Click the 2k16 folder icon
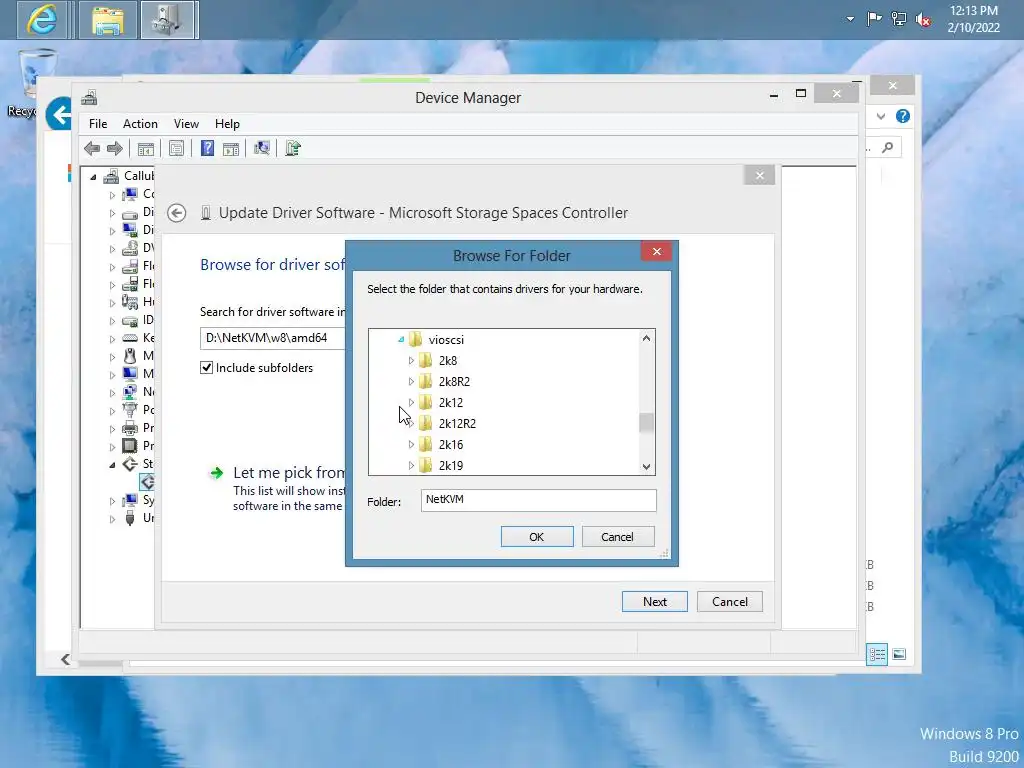The image size is (1024, 768). click(426, 445)
